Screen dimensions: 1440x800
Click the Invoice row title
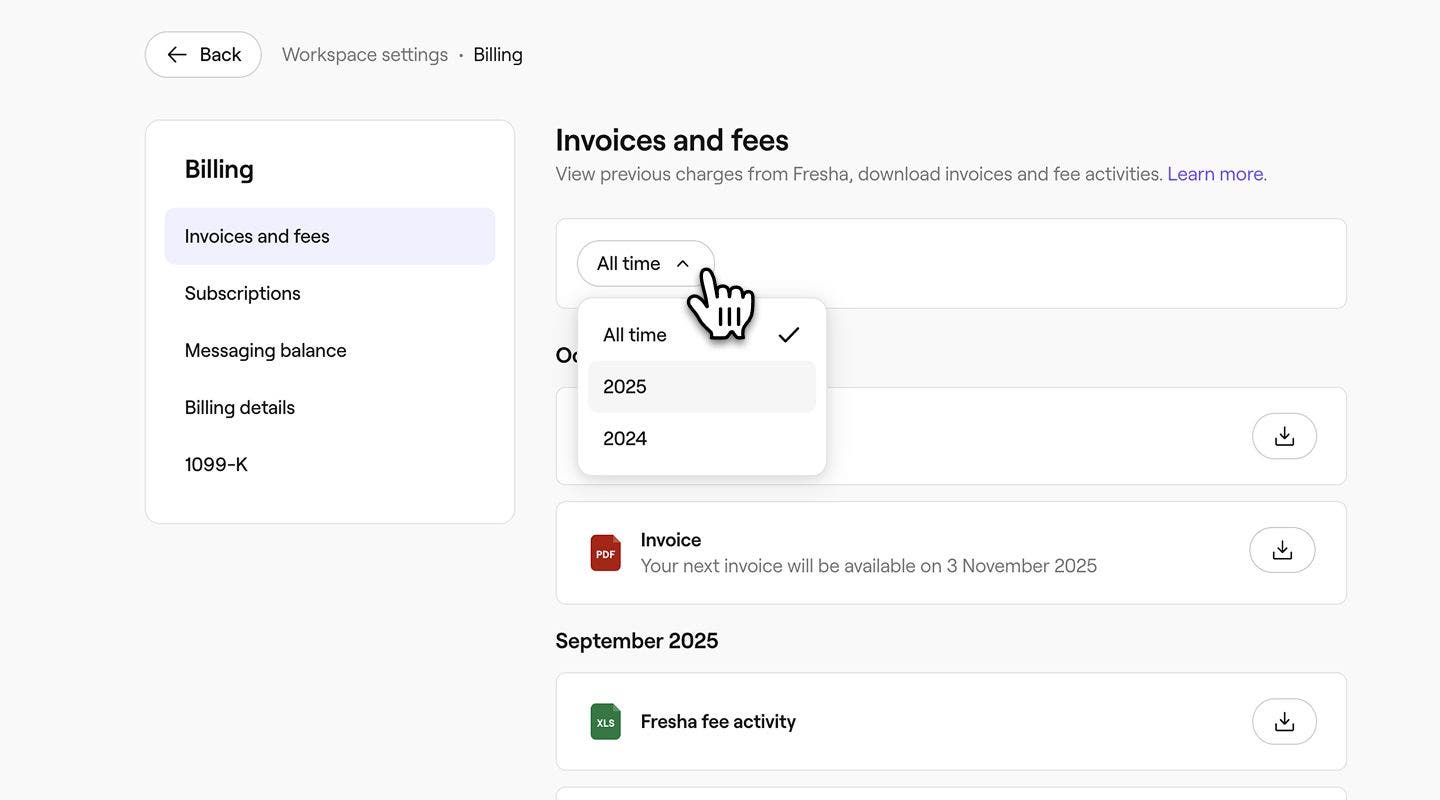click(671, 540)
